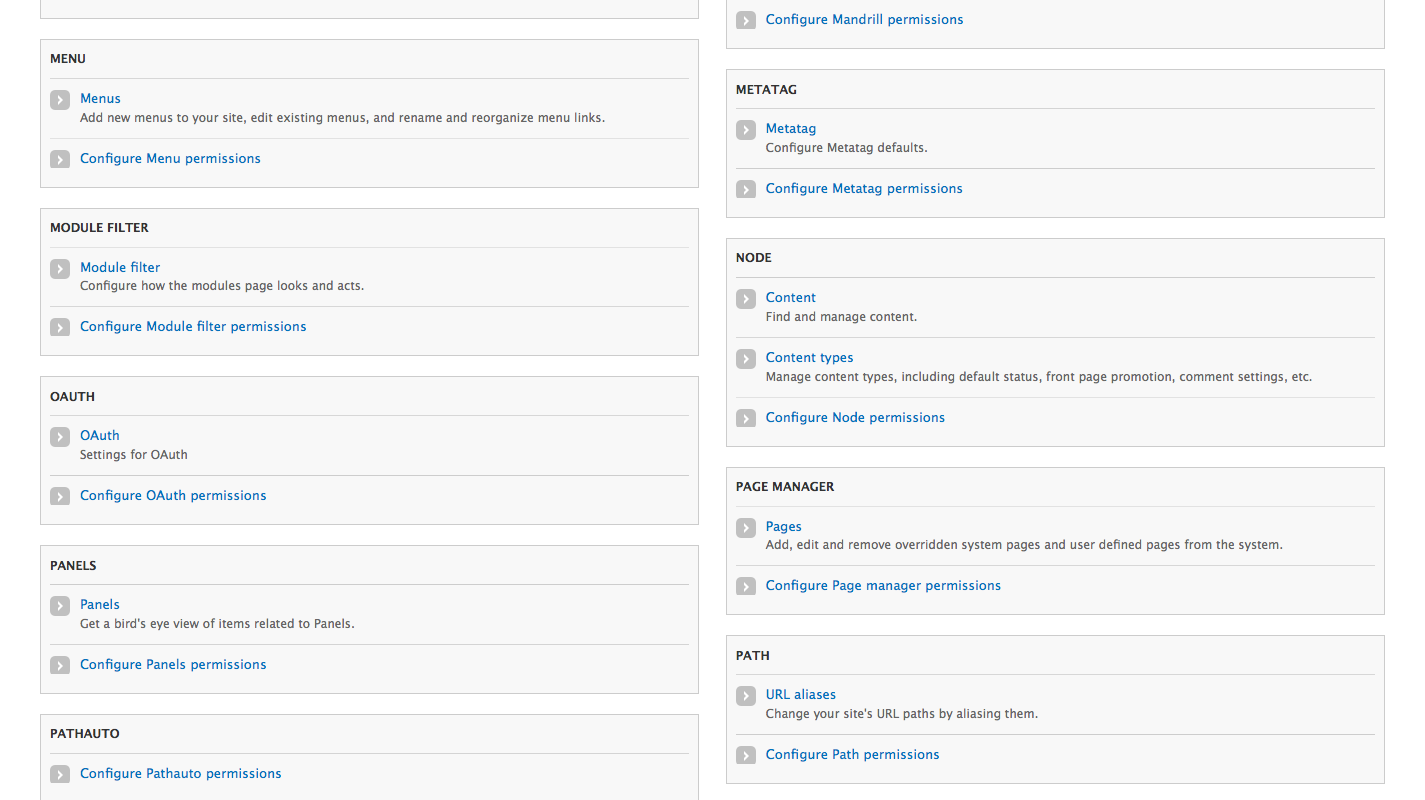
Task: Click 'Get a bird's eye view' description
Action: pos(217,623)
